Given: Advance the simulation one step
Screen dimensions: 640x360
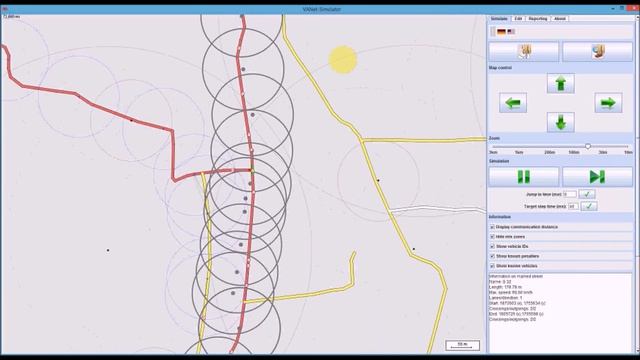Looking at the screenshot, I should point(598,177).
